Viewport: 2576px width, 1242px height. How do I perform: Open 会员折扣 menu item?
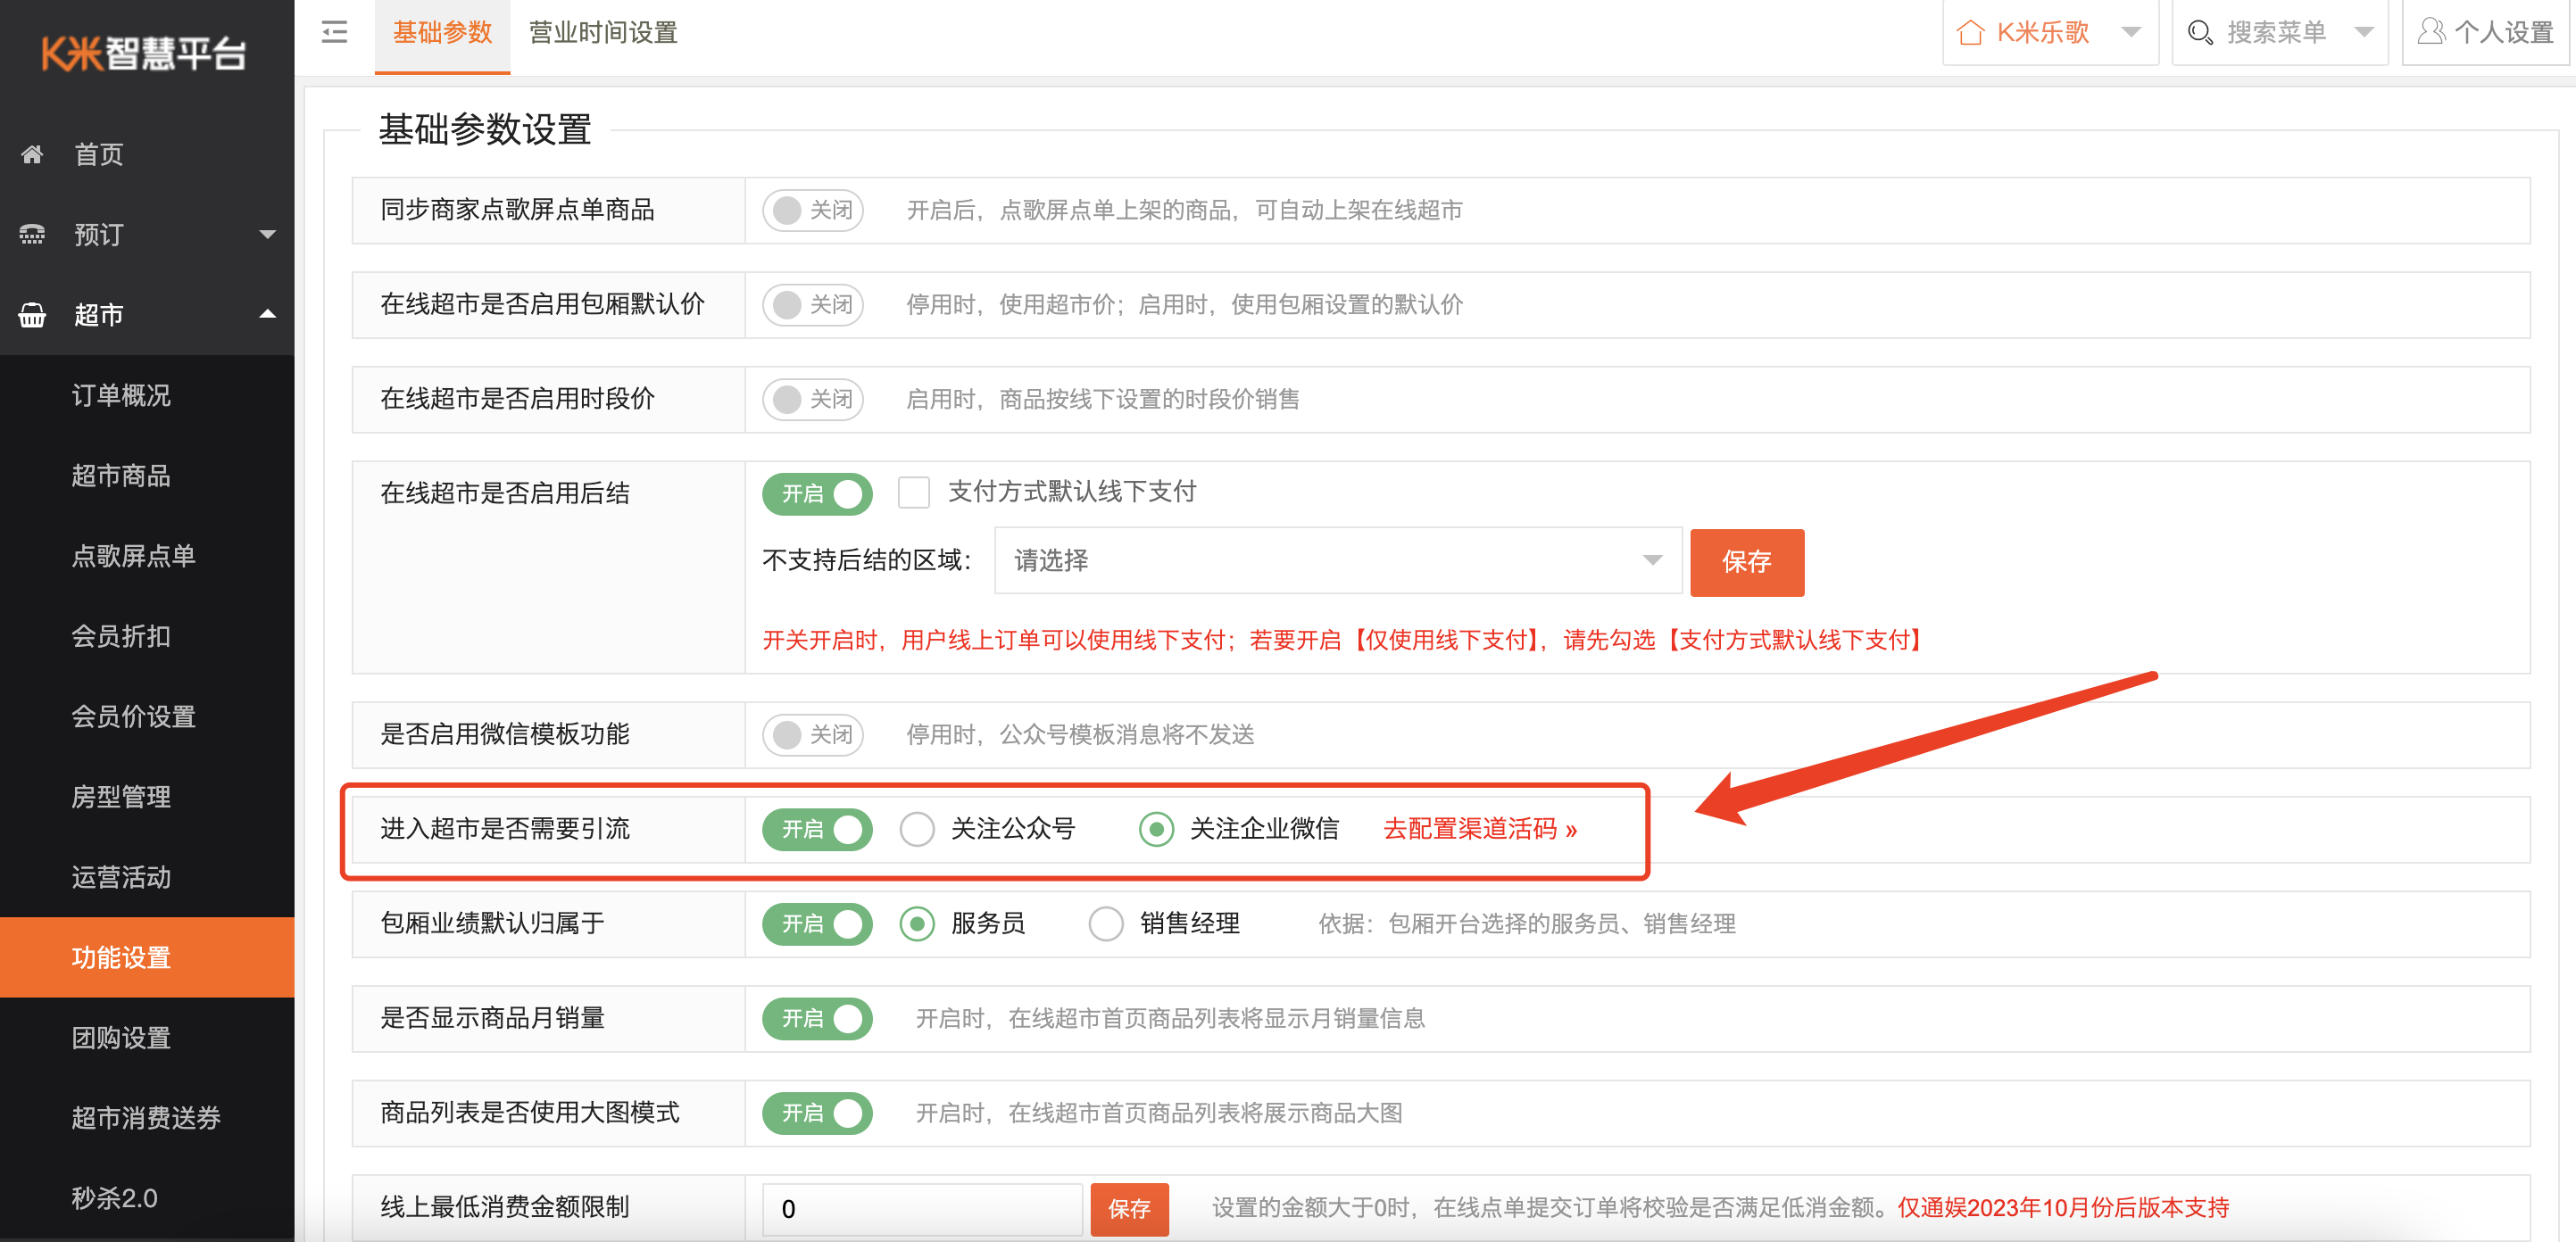(x=147, y=636)
